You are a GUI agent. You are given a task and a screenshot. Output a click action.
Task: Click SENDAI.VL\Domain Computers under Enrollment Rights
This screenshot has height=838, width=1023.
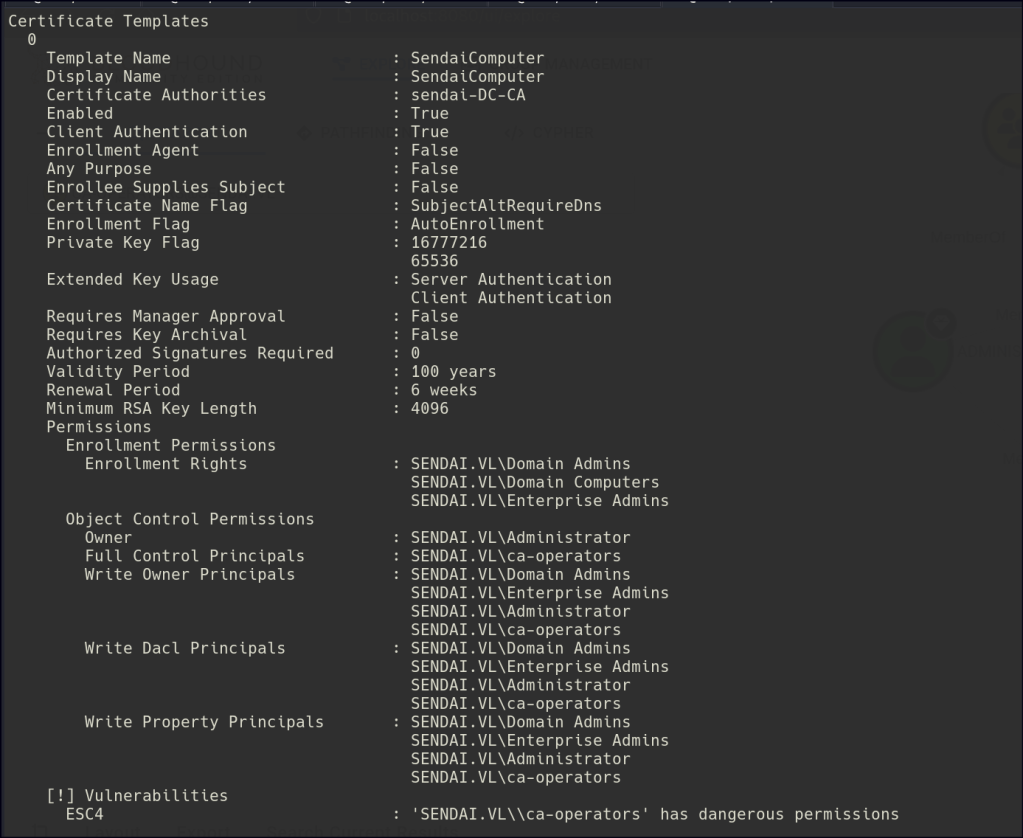(535, 482)
